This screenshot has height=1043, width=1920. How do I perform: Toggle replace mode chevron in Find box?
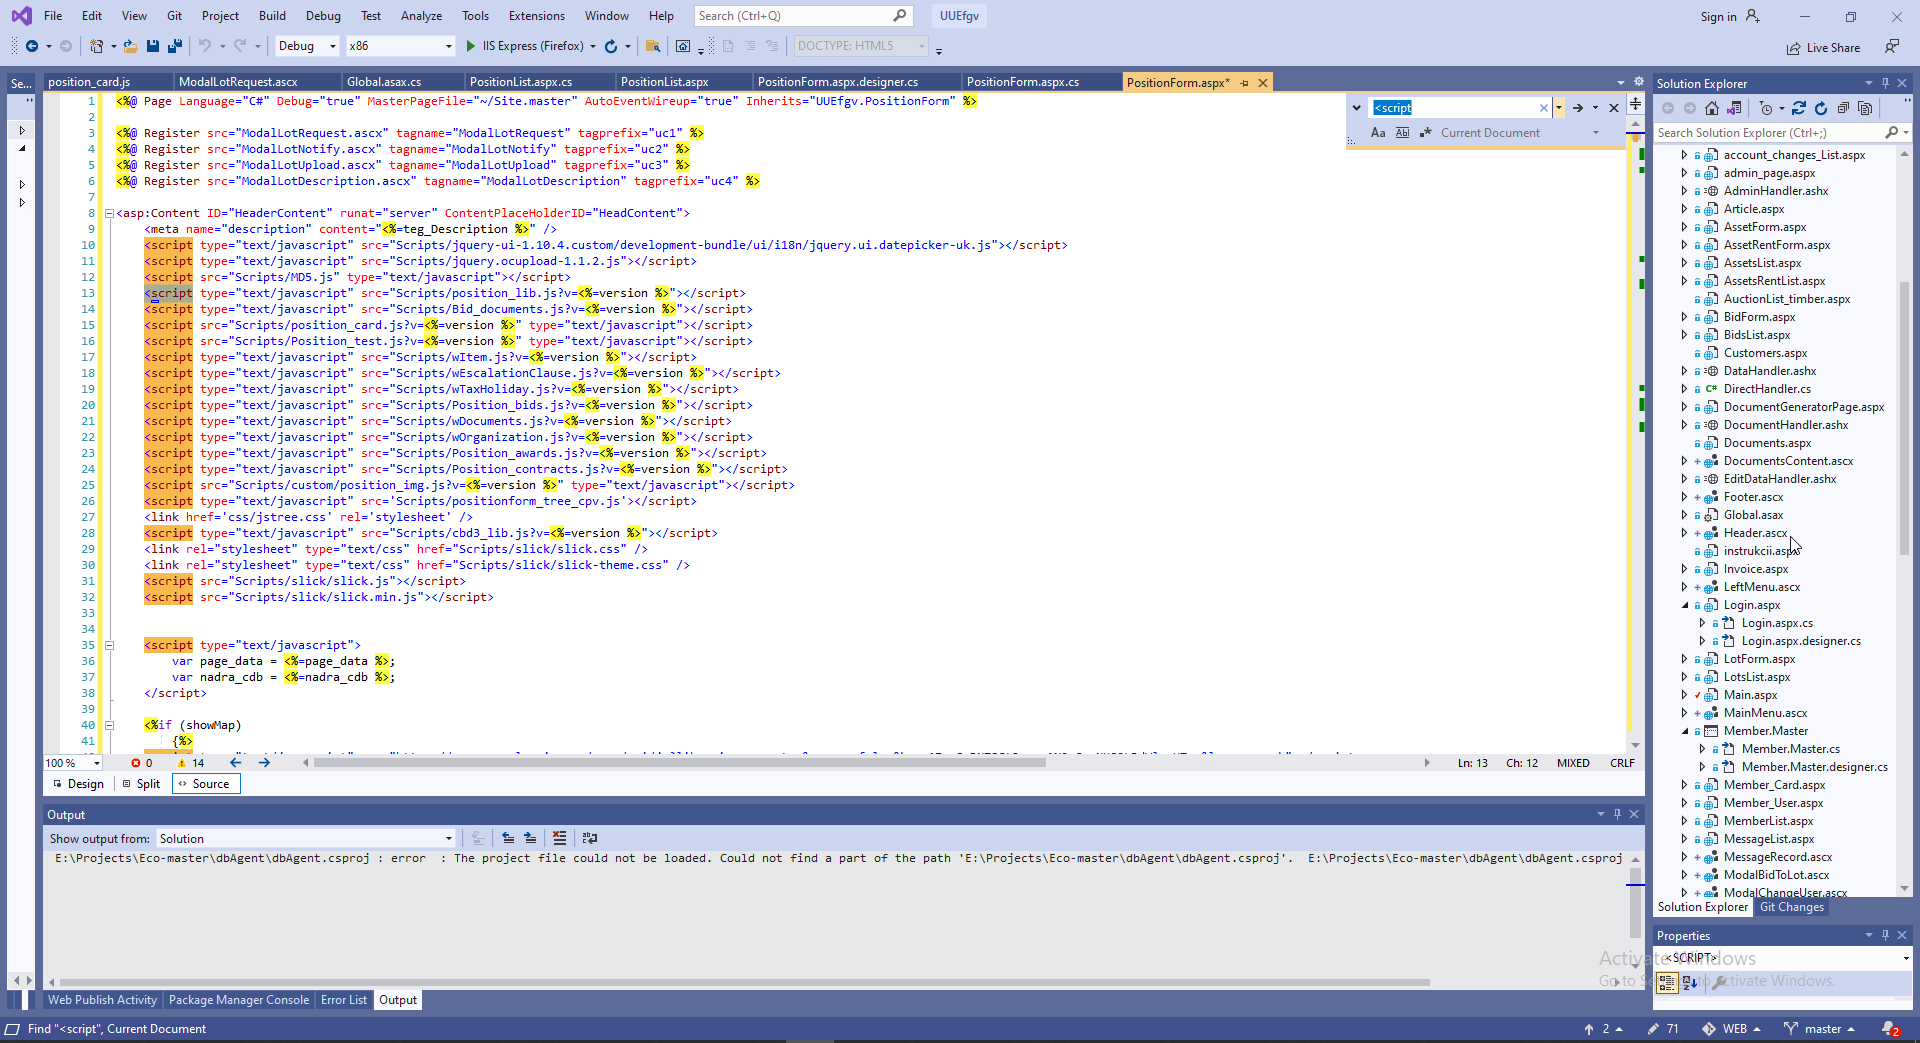point(1356,108)
